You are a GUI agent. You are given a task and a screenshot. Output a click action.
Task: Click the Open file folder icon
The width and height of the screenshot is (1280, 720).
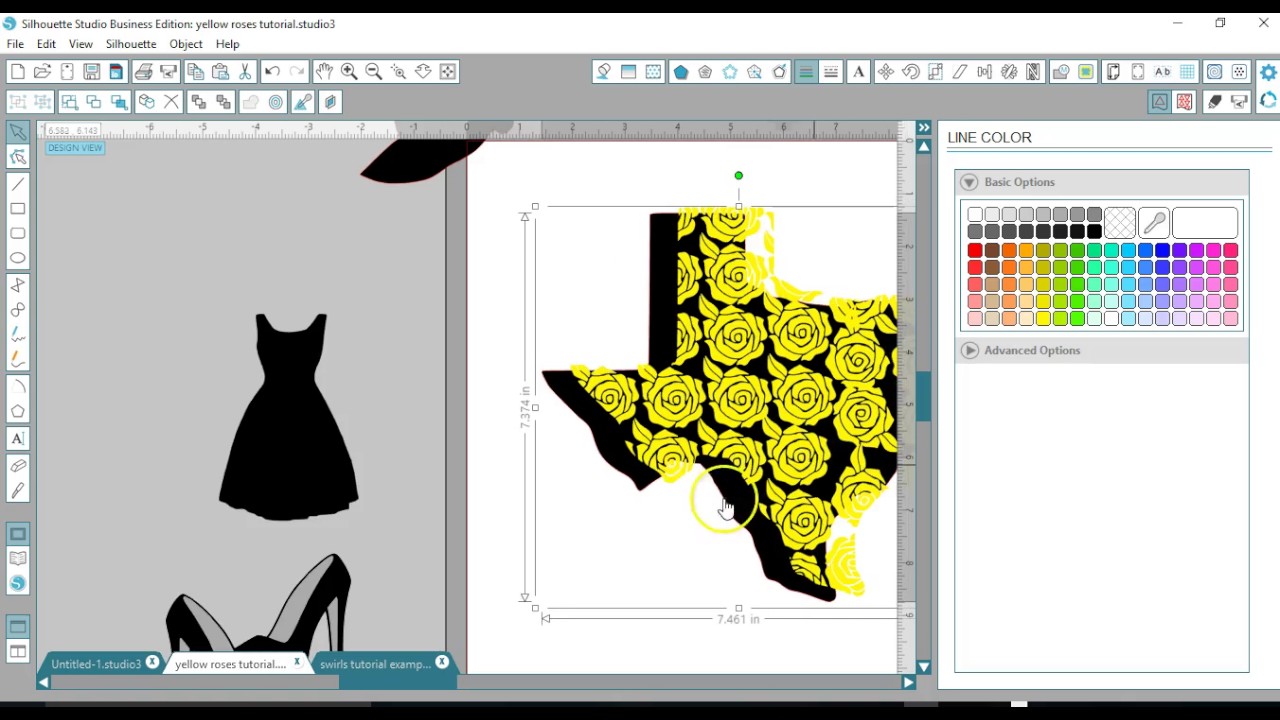[42, 72]
